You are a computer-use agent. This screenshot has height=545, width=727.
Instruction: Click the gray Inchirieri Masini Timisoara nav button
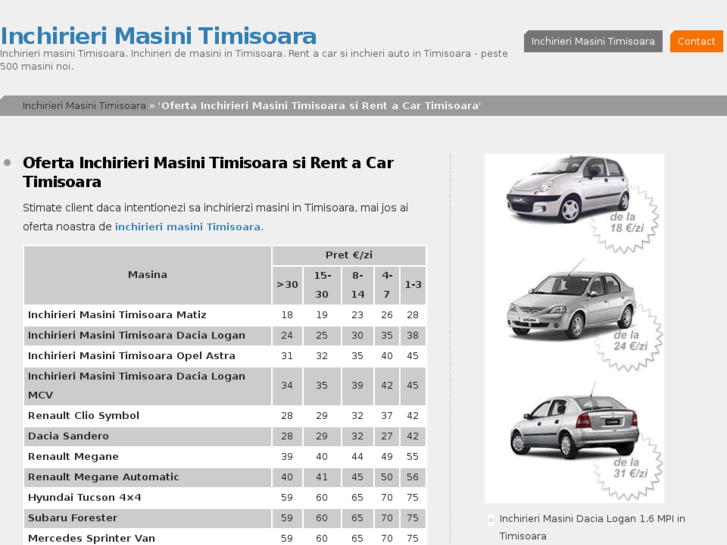593,41
